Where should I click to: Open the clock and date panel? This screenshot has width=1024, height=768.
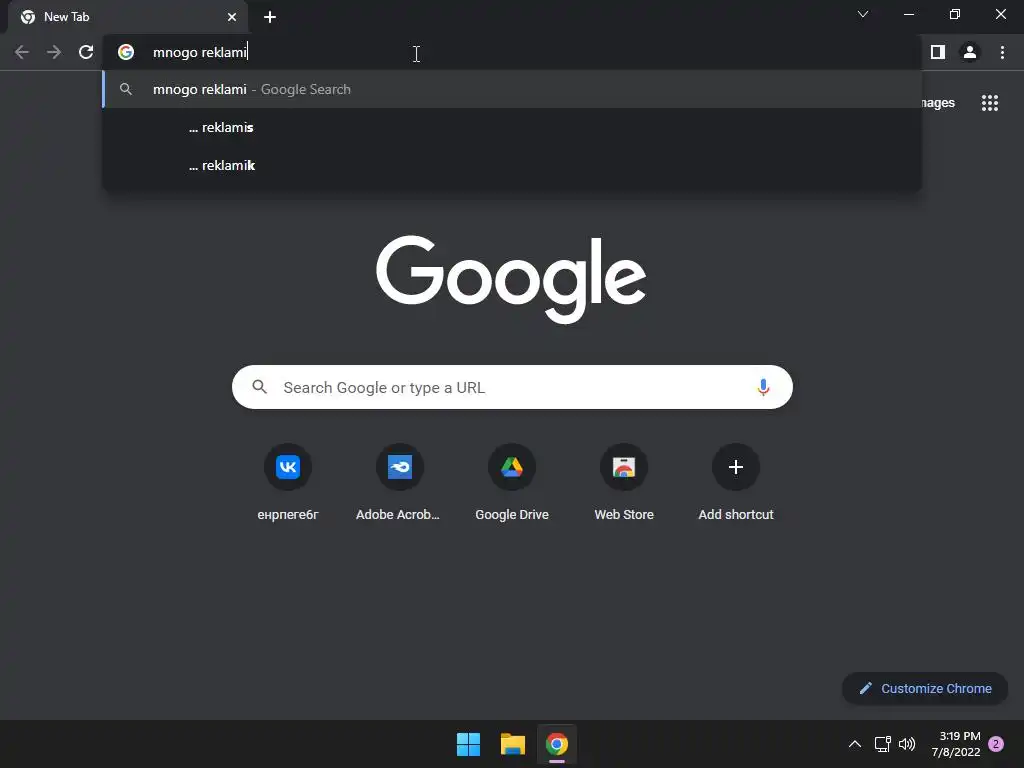pyautogui.click(x=955, y=744)
